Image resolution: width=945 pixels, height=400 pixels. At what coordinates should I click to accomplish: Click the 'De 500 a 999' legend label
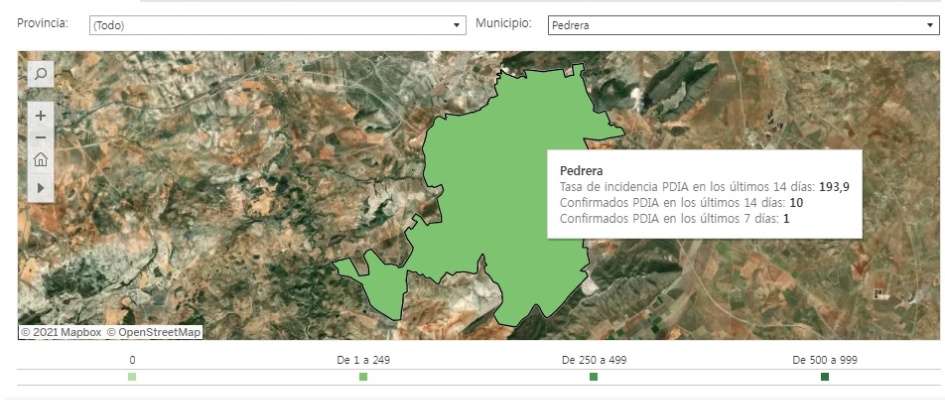(x=825, y=359)
